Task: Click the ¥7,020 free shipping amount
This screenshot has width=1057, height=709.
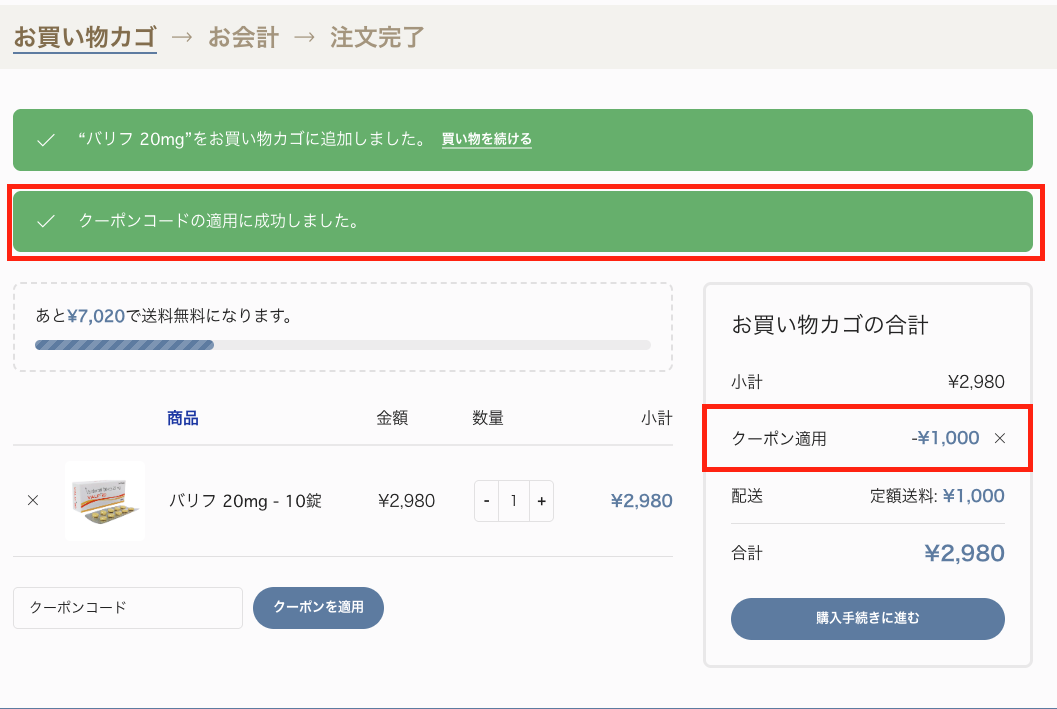Action: pos(96,316)
